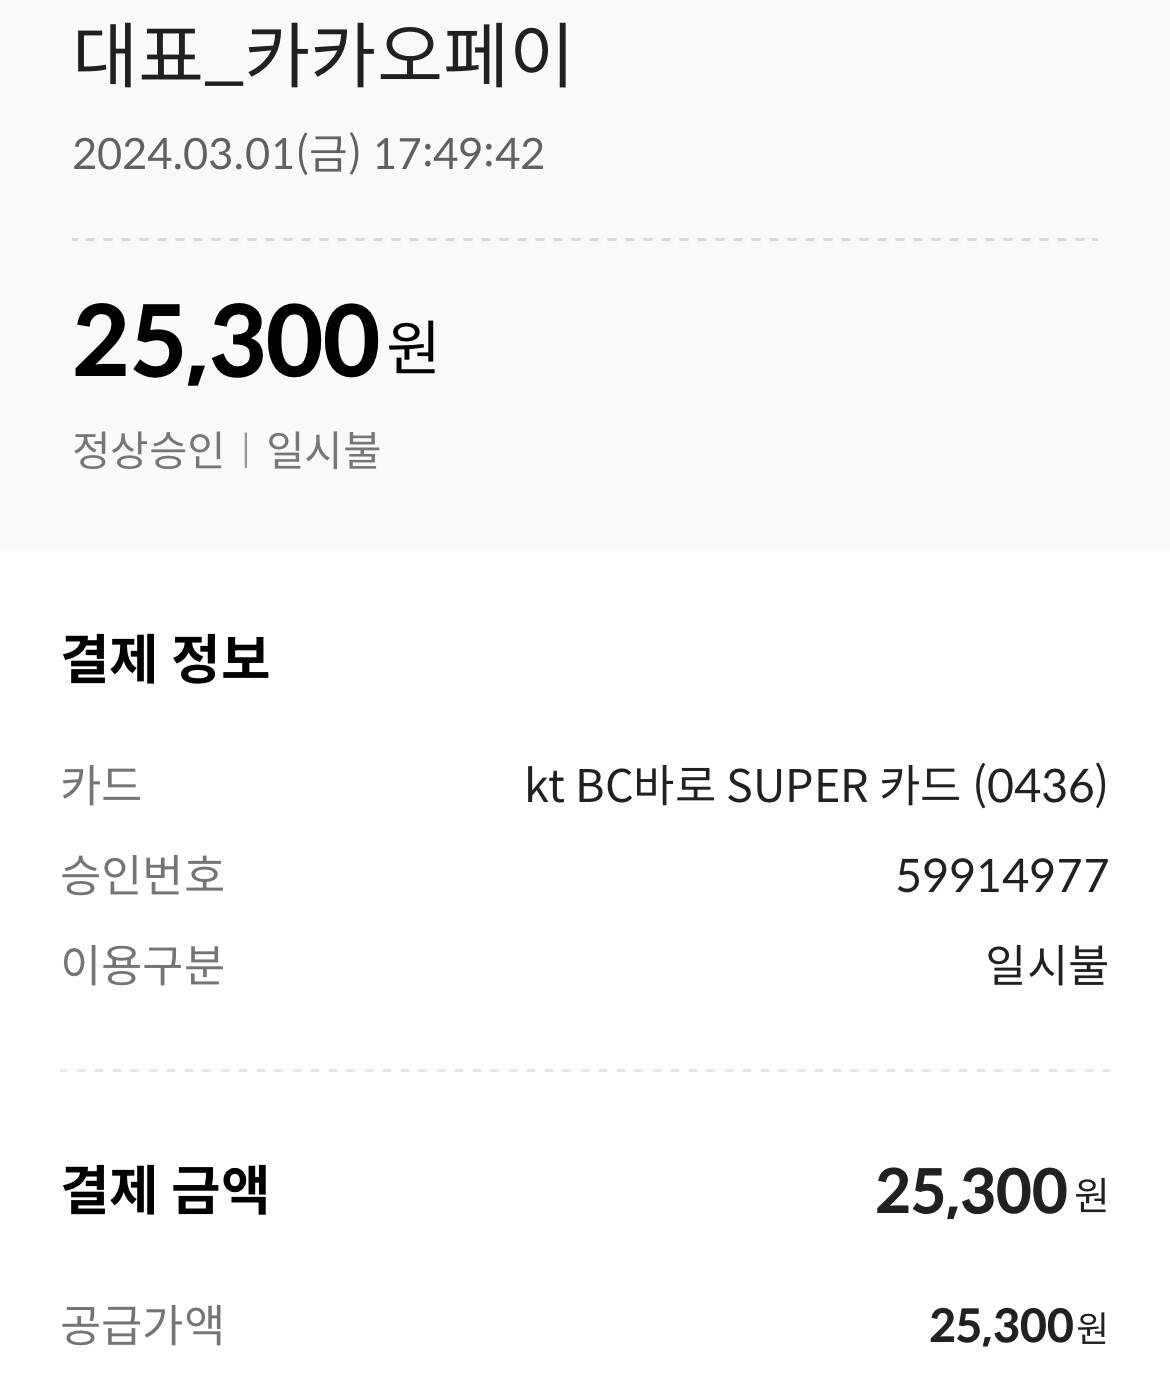Click the dashed divider above 결제 금액

click(x=585, y=1070)
